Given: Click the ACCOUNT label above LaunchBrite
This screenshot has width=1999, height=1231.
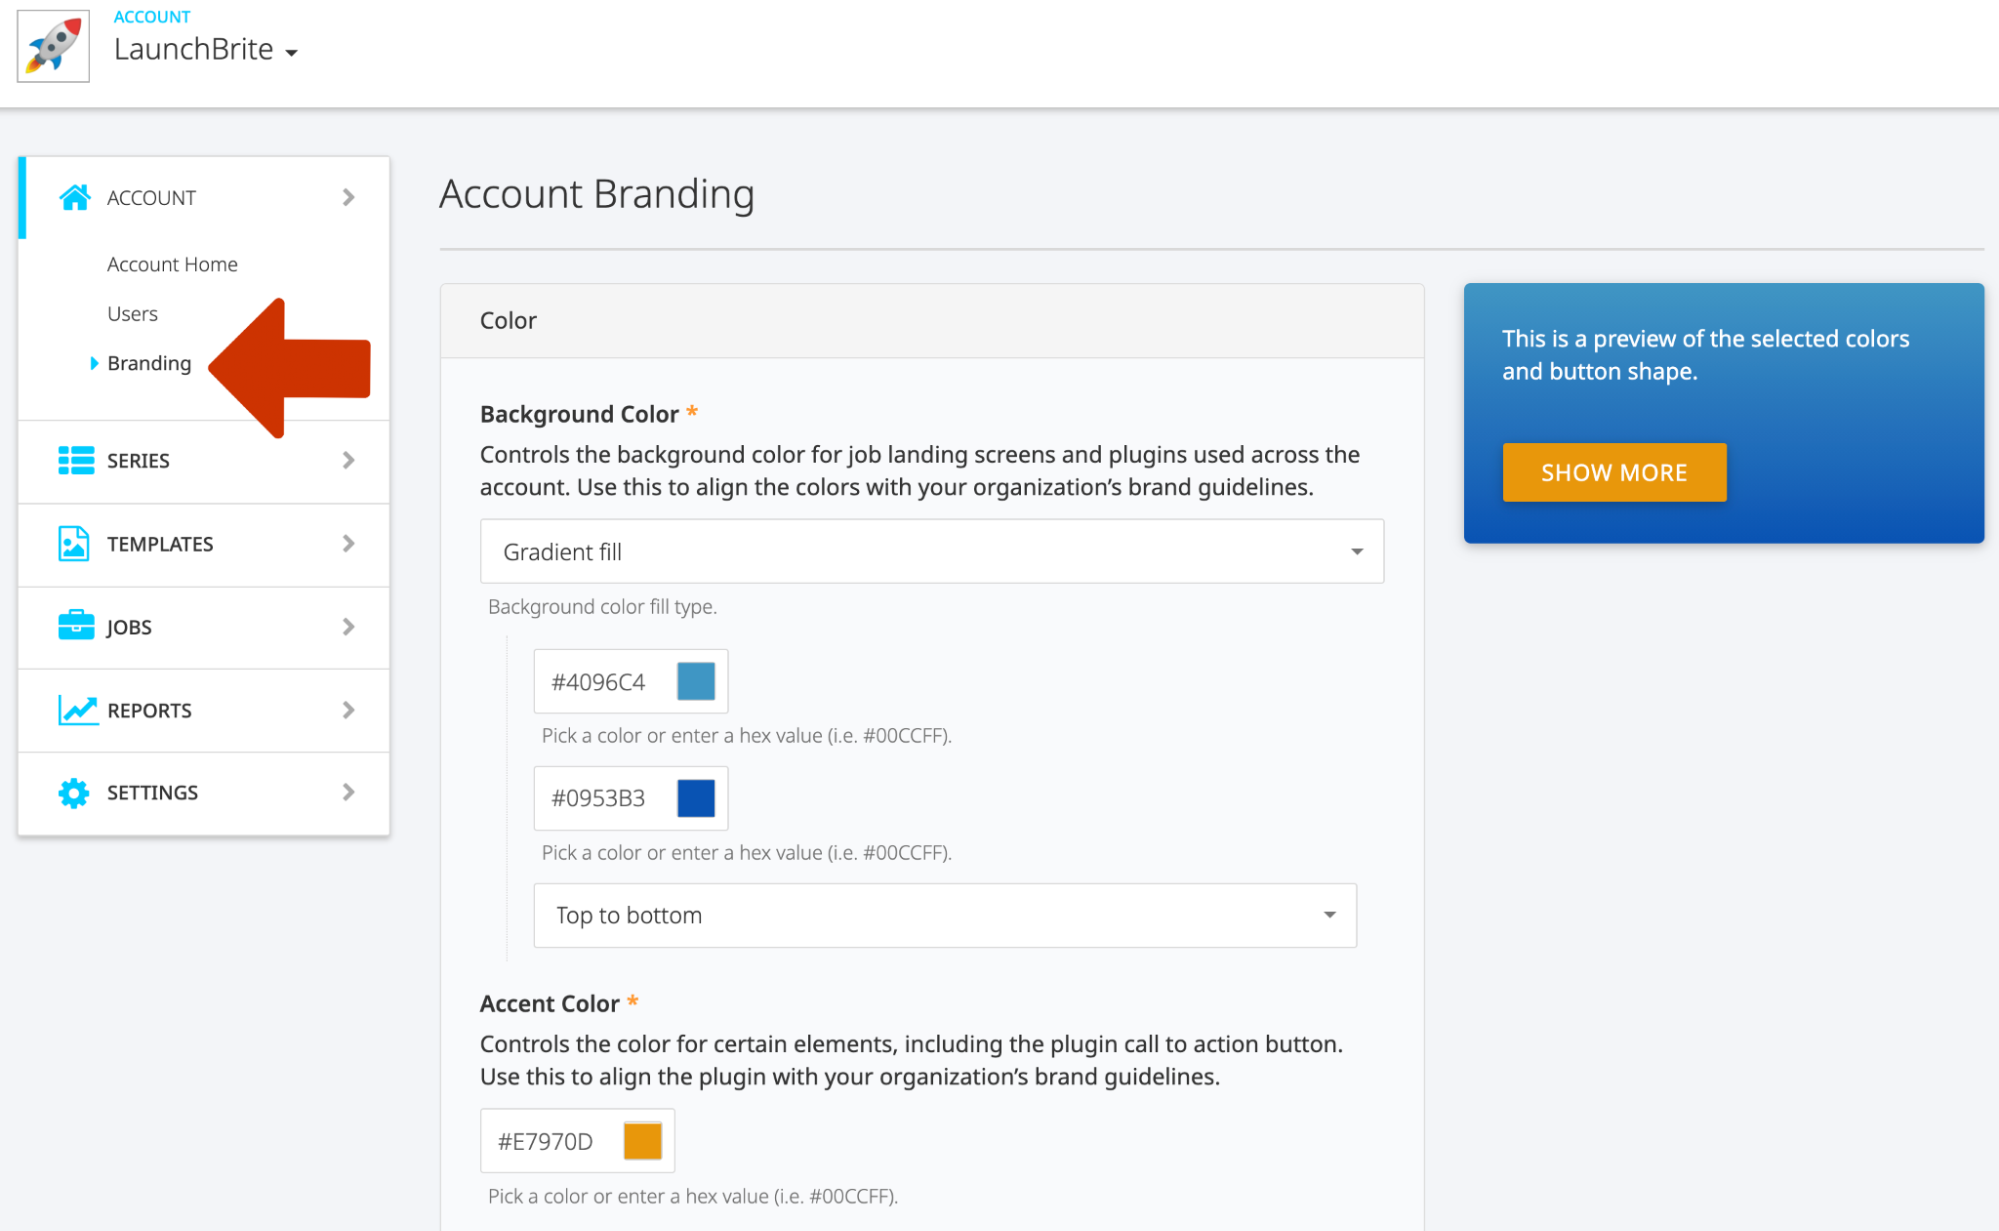Looking at the screenshot, I should (152, 16).
